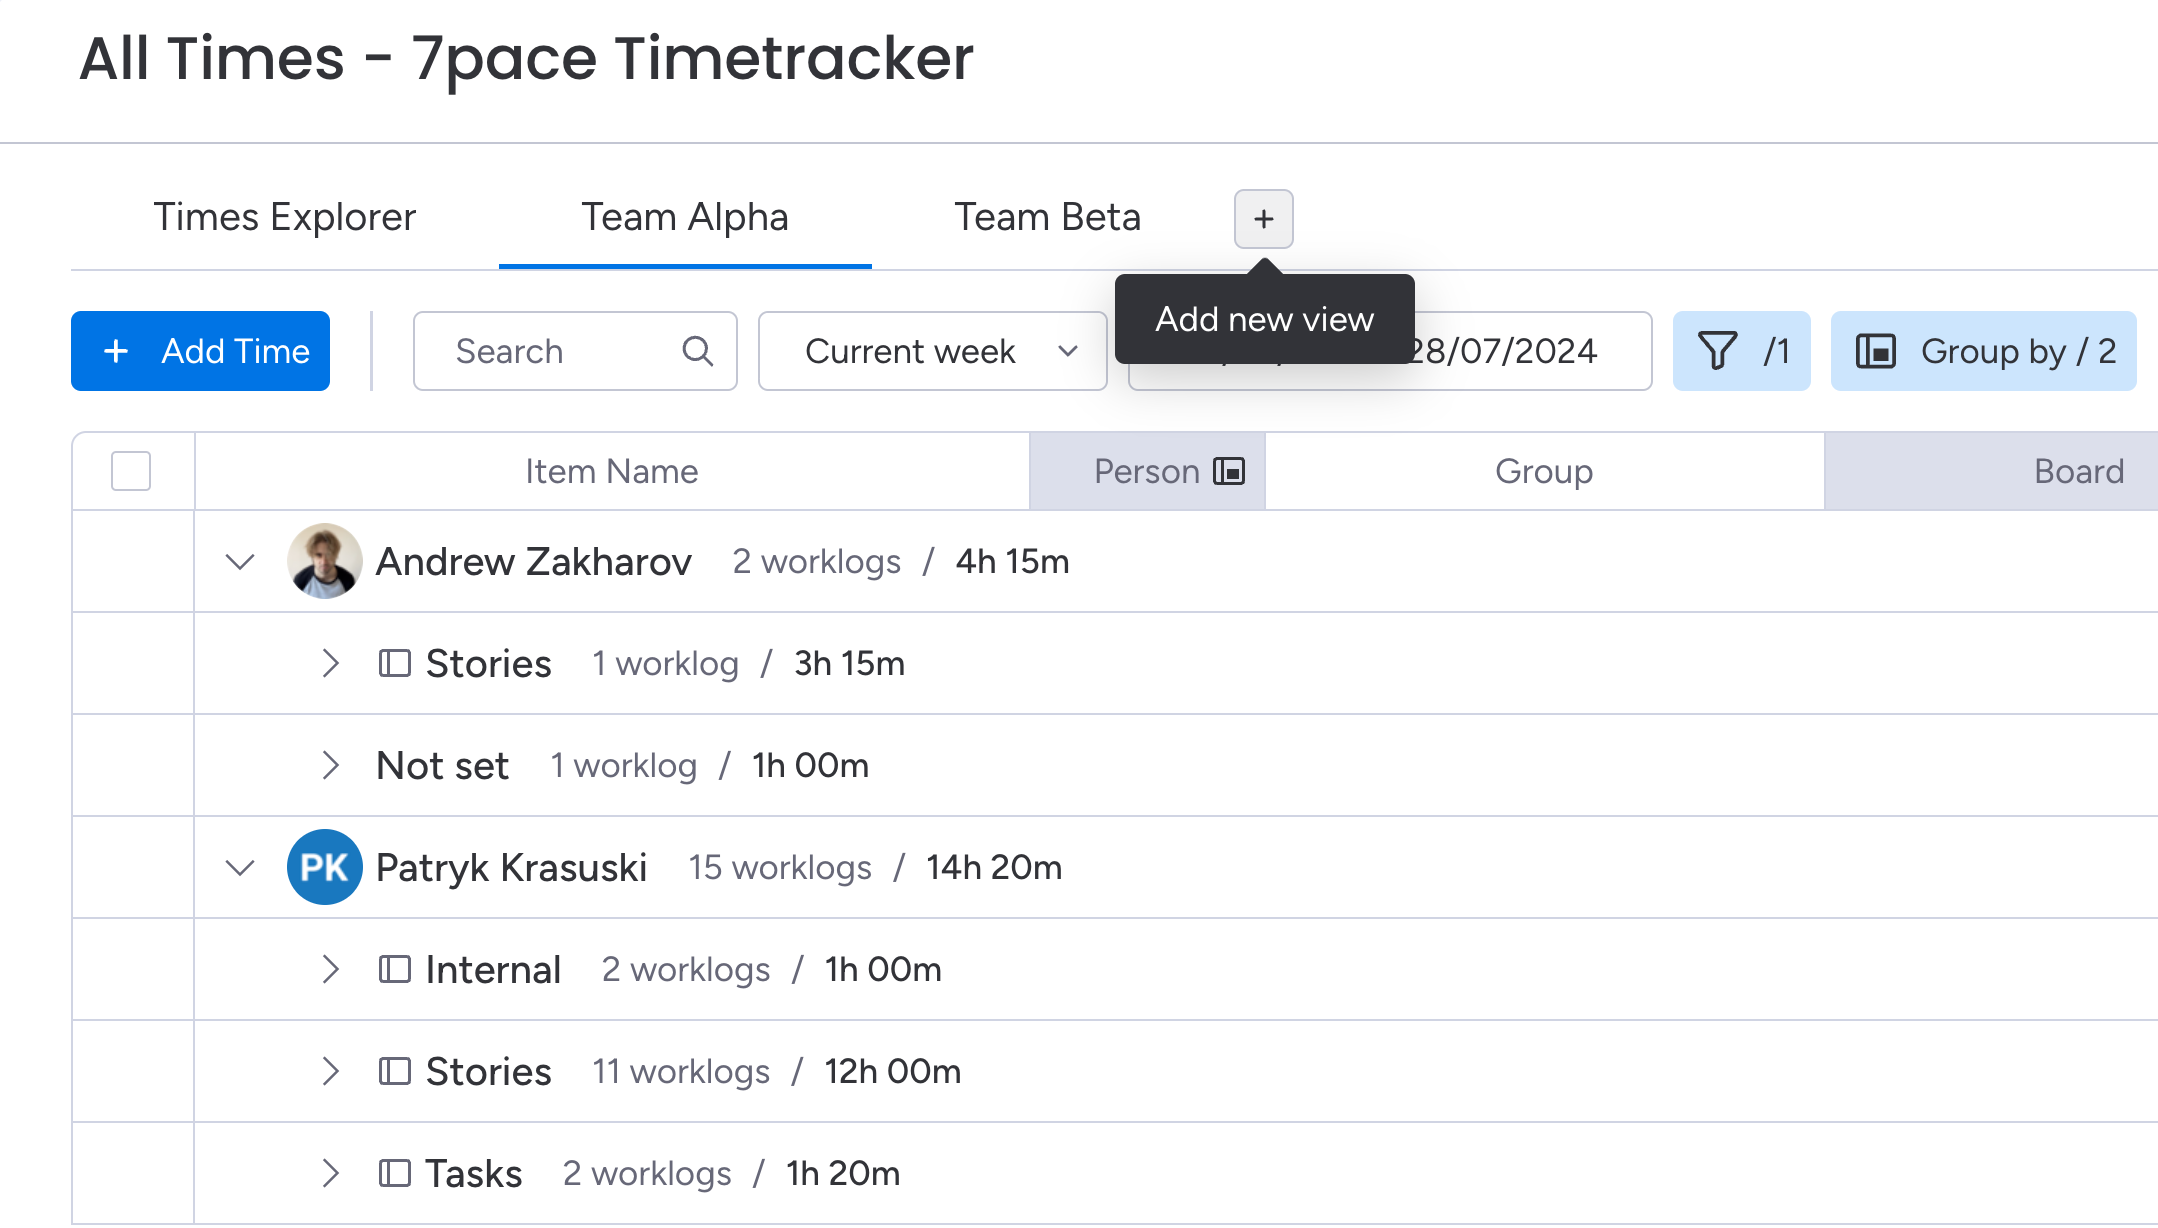Click the plus icon to add new view

pos(1263,219)
